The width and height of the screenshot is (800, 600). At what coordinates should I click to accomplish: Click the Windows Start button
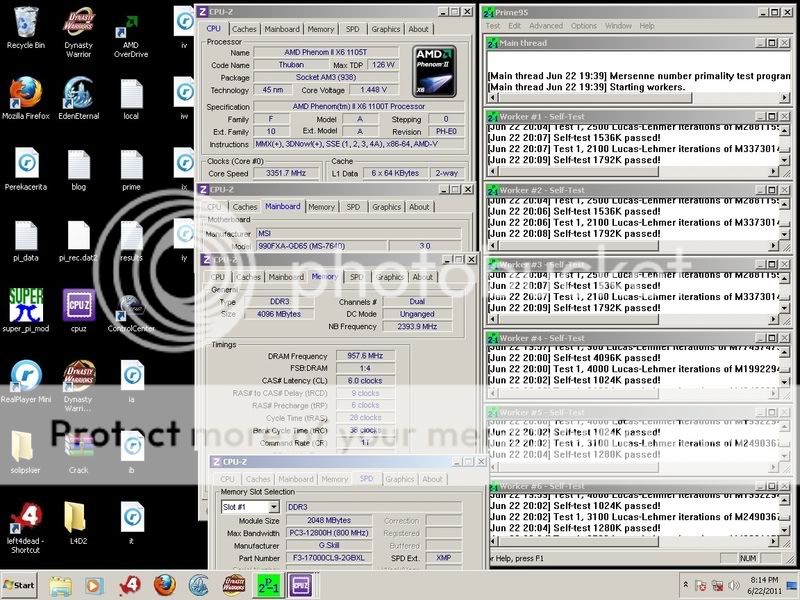point(20,585)
